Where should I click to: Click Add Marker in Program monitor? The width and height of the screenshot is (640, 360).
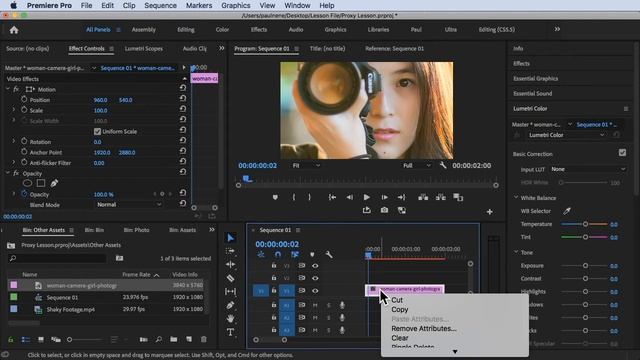275,197
